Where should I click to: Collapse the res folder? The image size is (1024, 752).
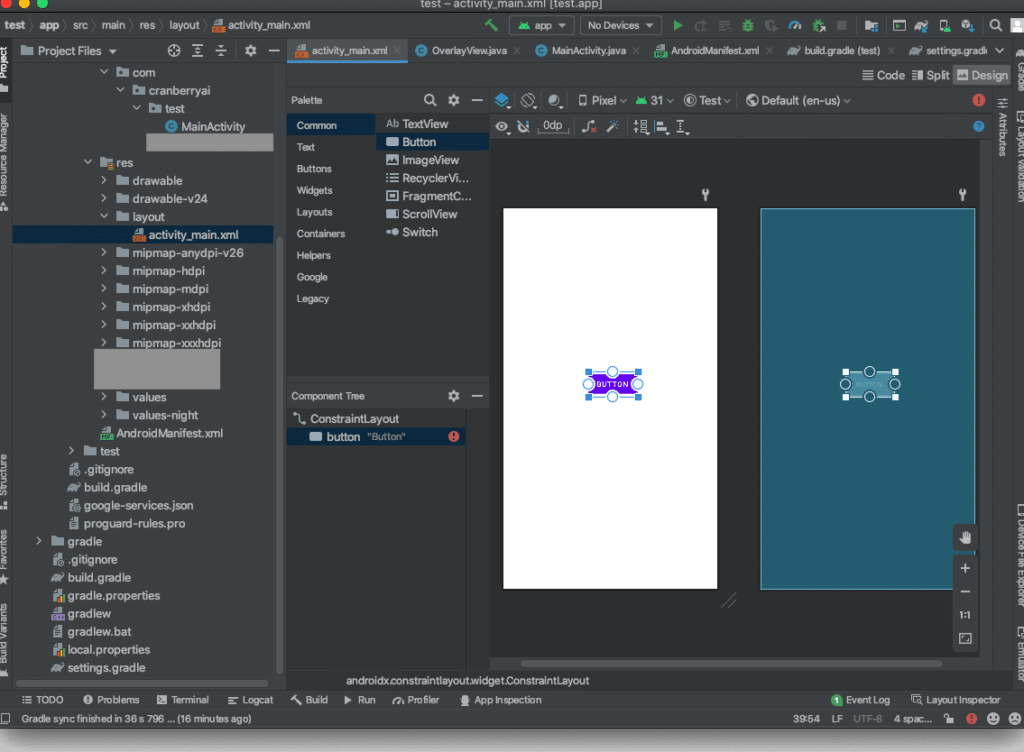88,162
